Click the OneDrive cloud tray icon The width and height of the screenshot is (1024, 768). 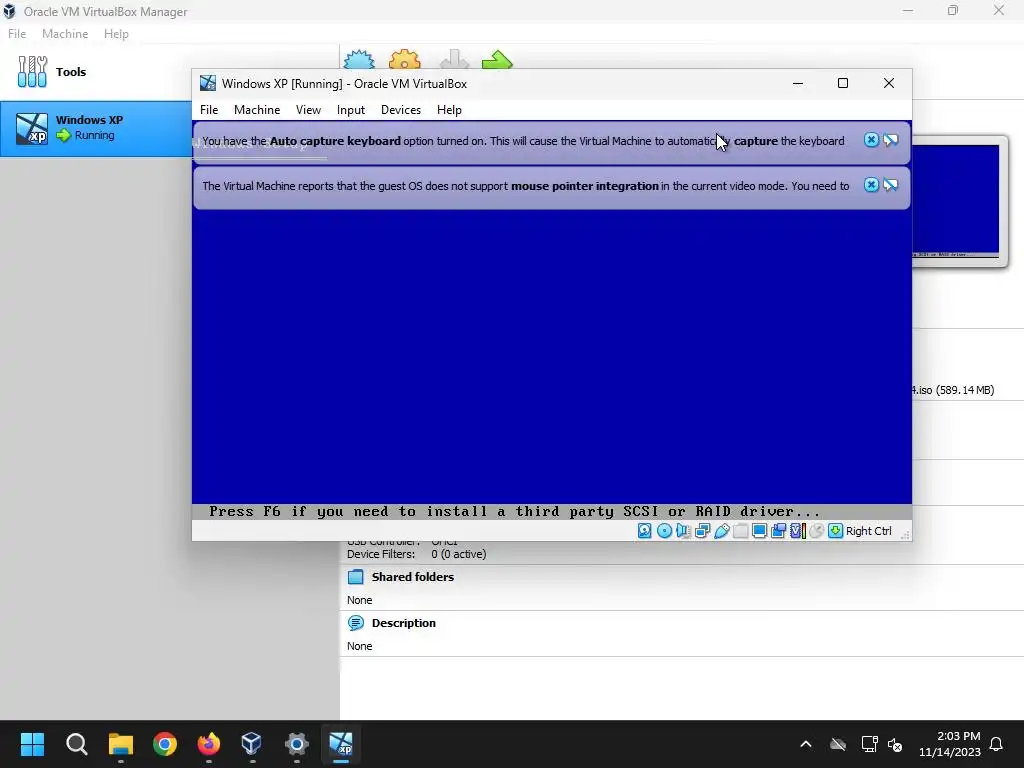coord(838,744)
